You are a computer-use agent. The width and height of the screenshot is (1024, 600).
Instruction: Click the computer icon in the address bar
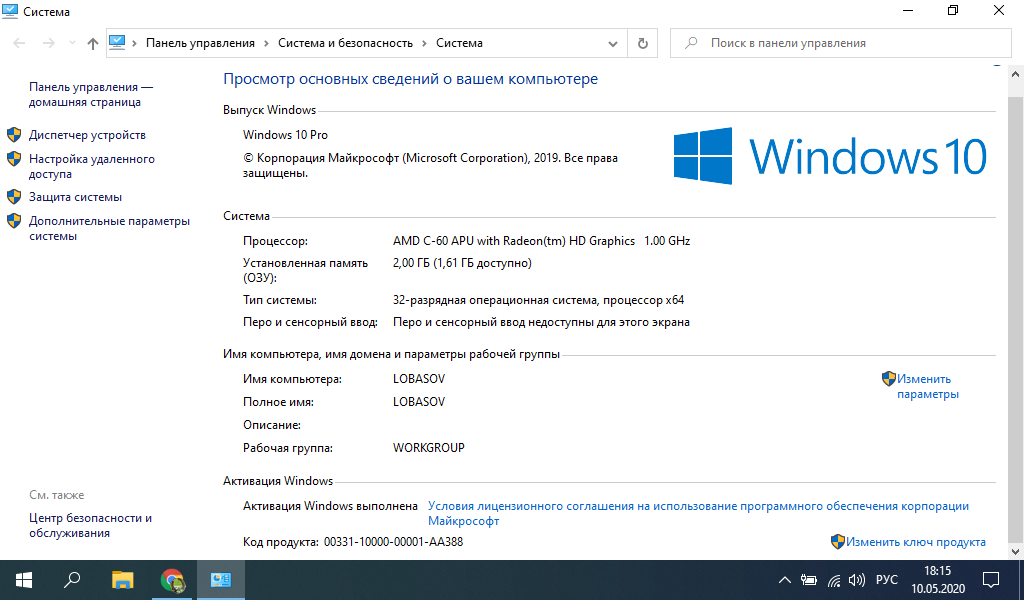(x=117, y=42)
